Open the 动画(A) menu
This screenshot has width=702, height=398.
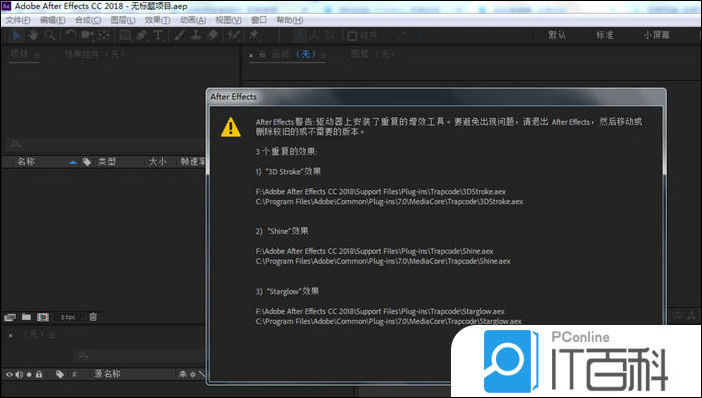(193, 20)
